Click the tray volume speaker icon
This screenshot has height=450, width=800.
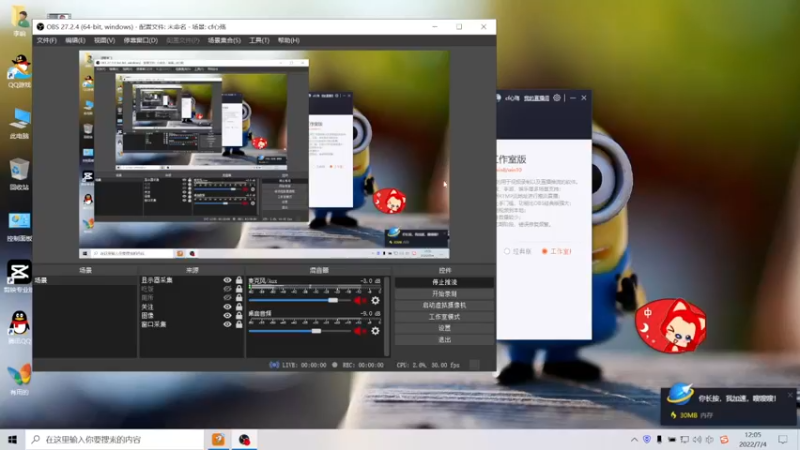(x=697, y=439)
